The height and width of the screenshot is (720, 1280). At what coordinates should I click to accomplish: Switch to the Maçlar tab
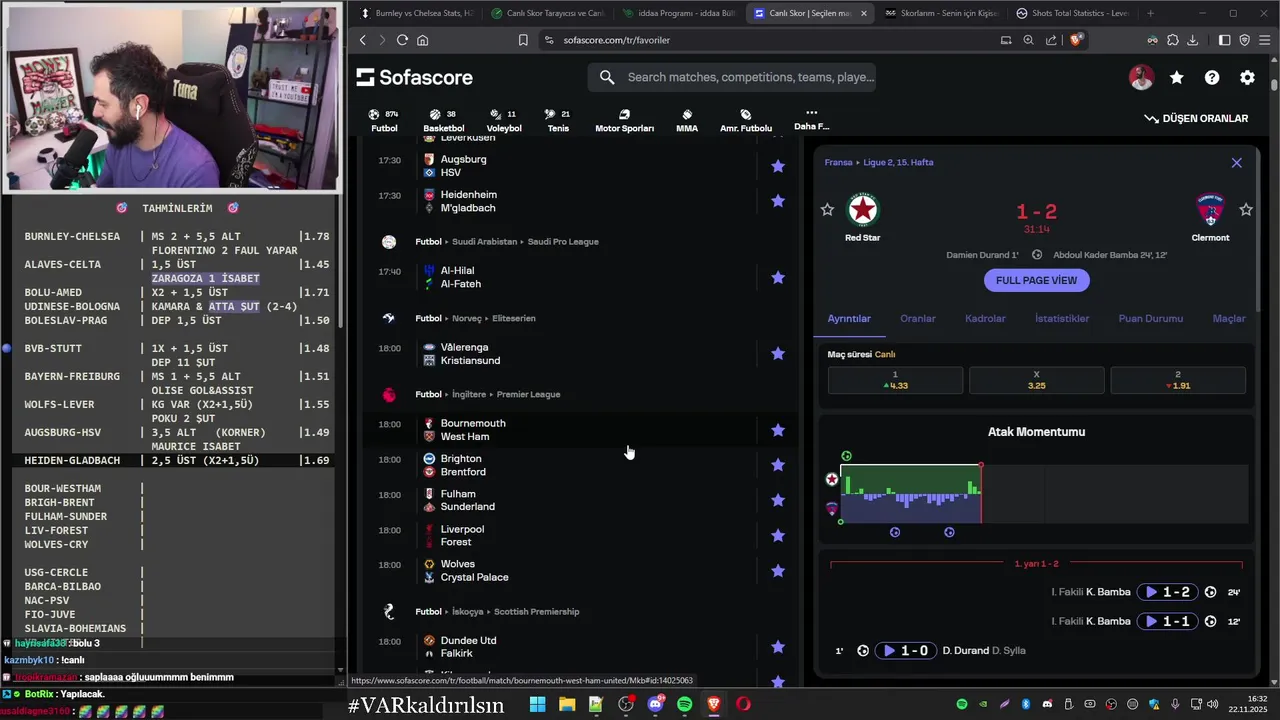pyautogui.click(x=1229, y=318)
